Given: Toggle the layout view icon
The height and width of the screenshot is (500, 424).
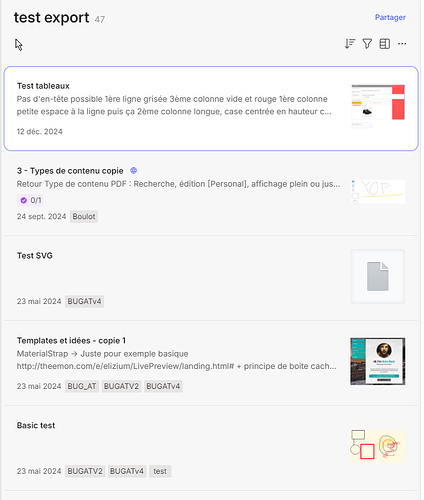Looking at the screenshot, I should pos(384,44).
